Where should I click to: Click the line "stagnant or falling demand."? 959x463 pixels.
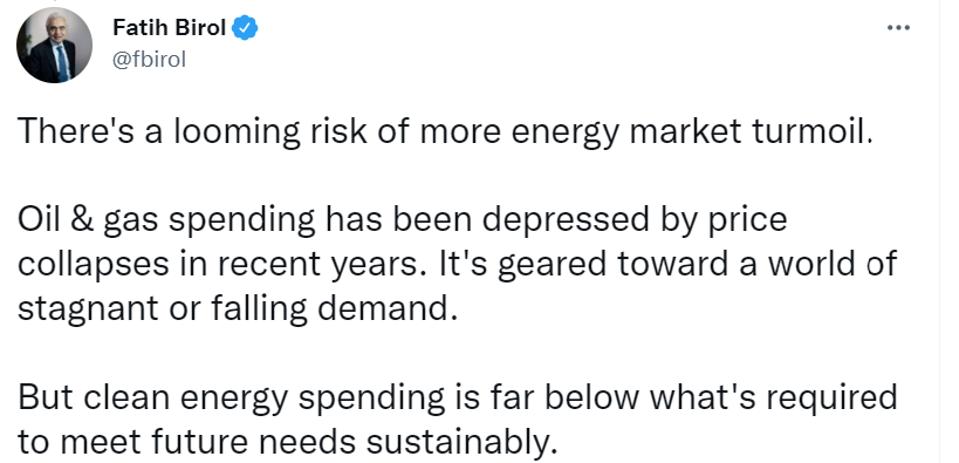coord(238,308)
